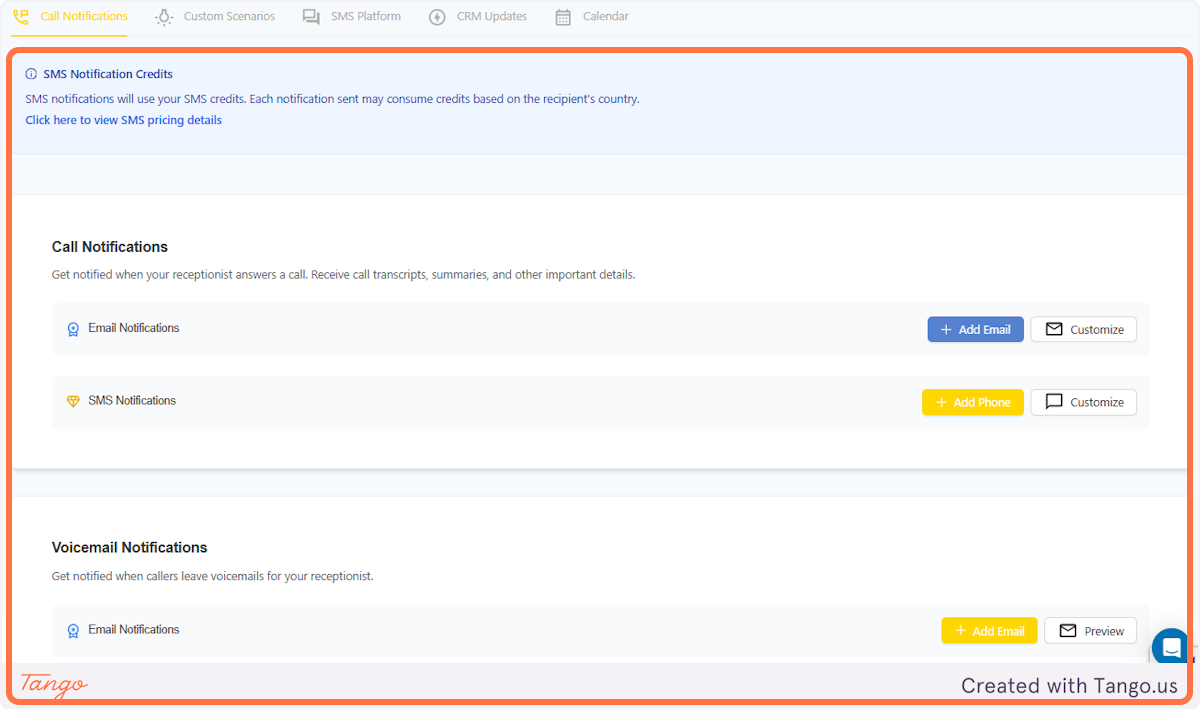Open the SMS Platform tab
The height and width of the screenshot is (709, 1200).
pos(352,17)
